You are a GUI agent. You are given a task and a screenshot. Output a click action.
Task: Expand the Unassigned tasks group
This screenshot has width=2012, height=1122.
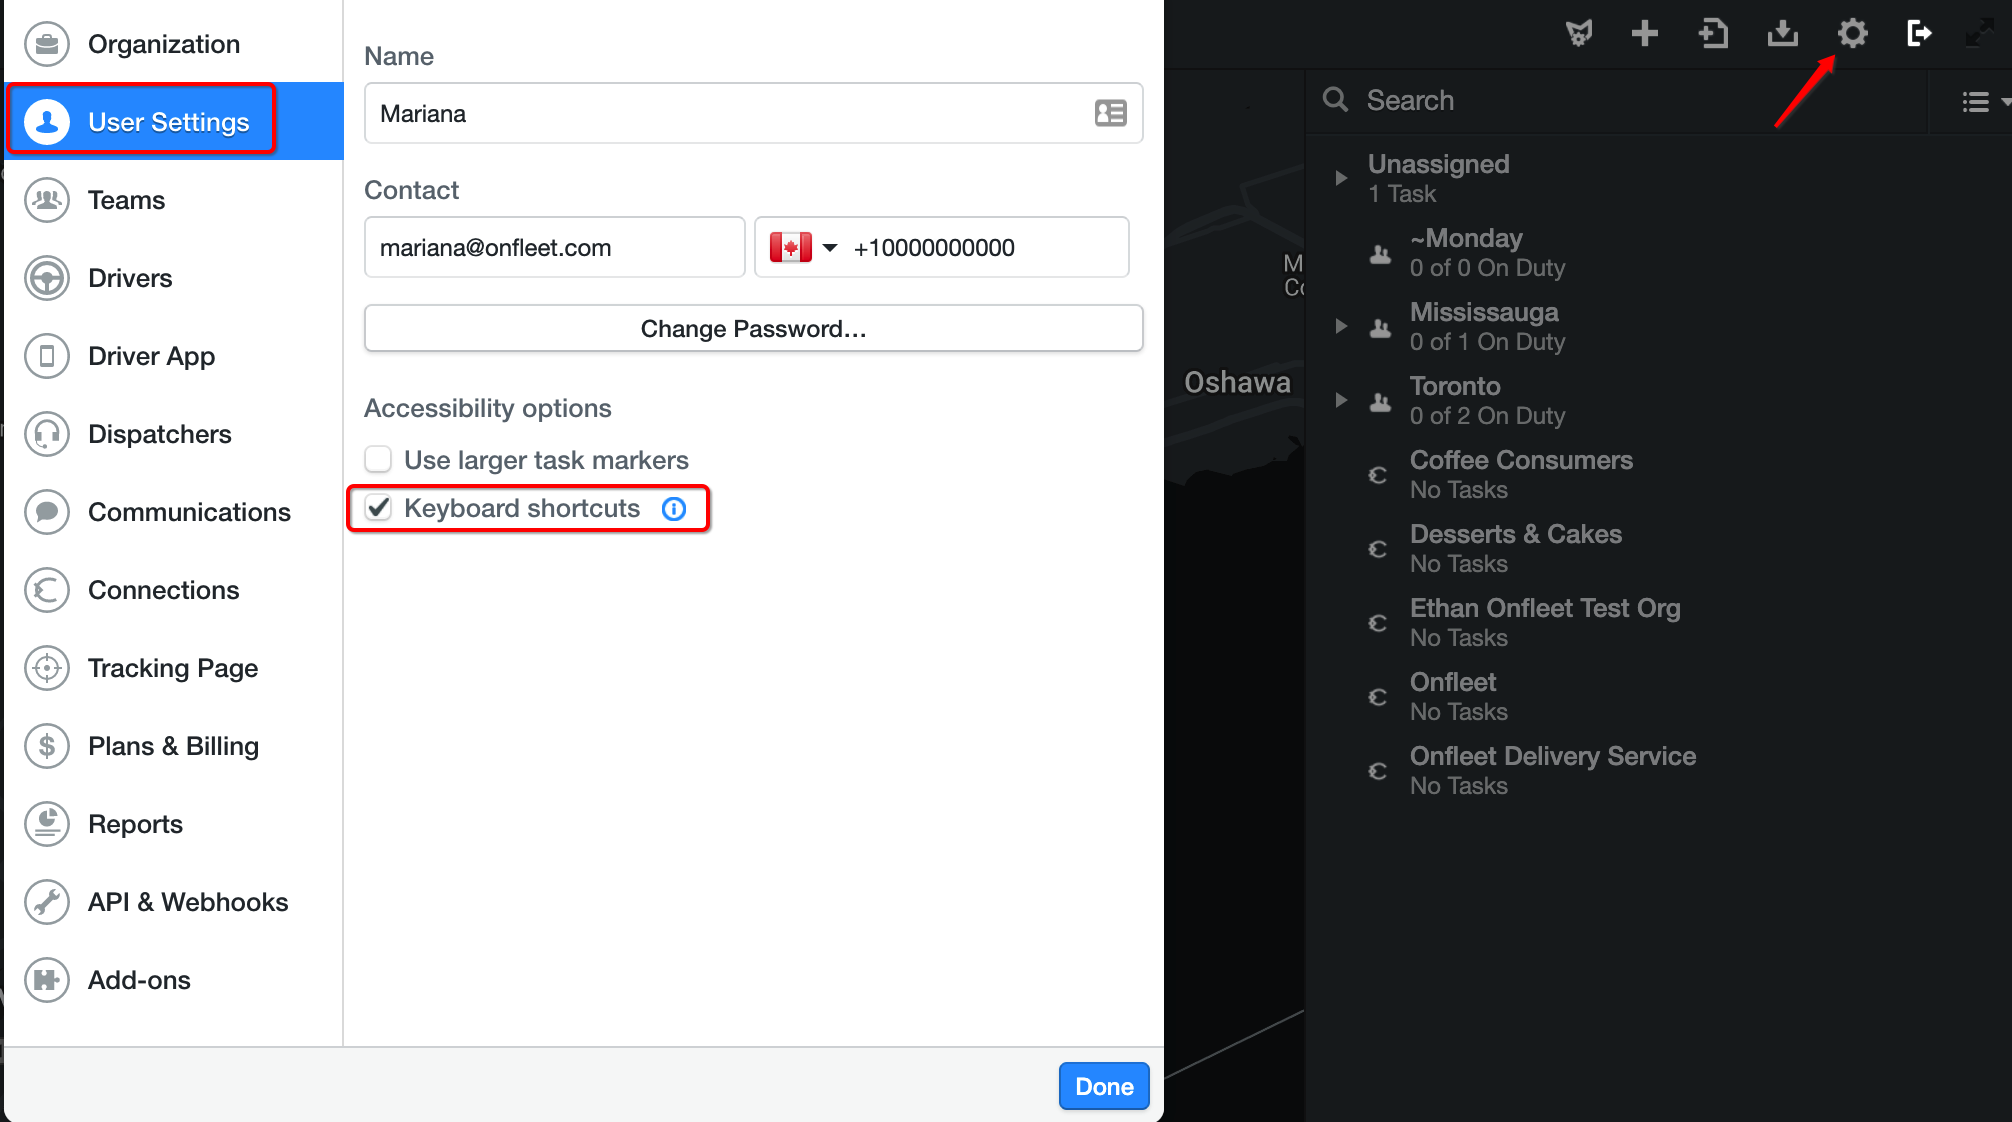(1341, 177)
